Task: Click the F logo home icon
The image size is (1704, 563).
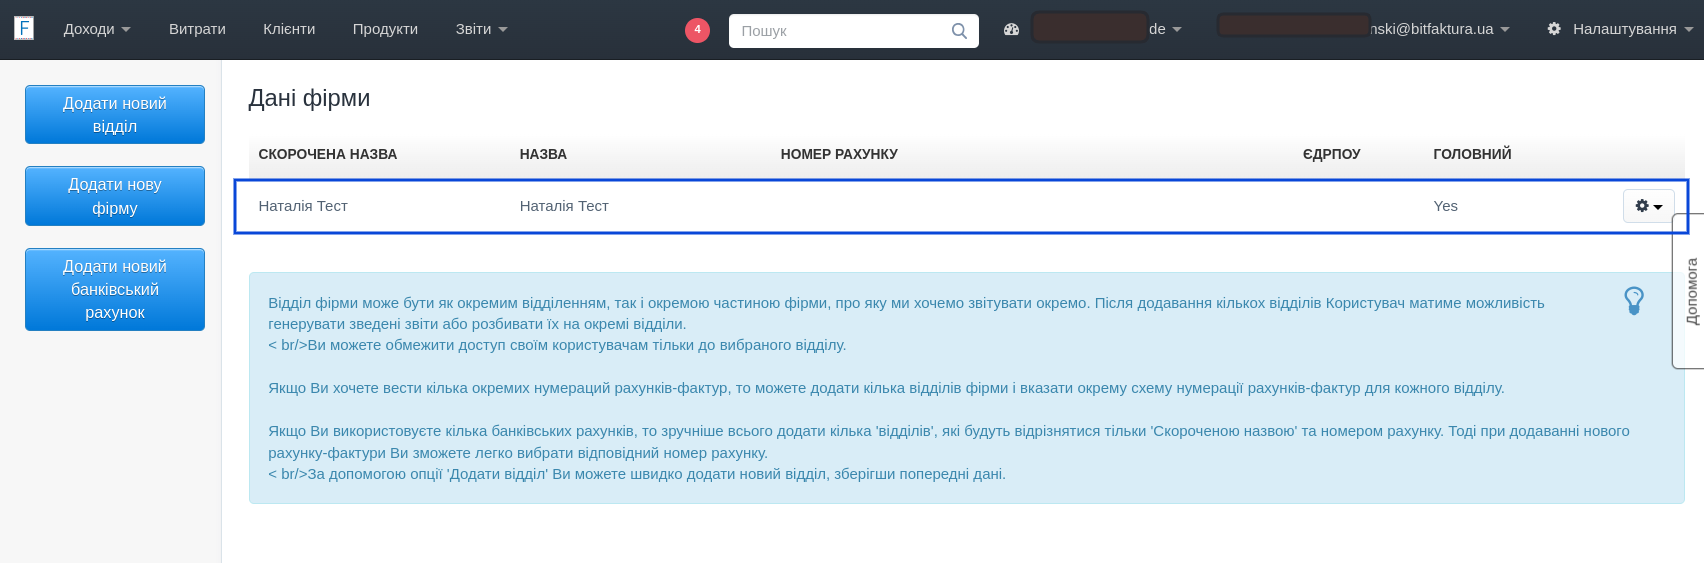Action: pyautogui.click(x=24, y=28)
